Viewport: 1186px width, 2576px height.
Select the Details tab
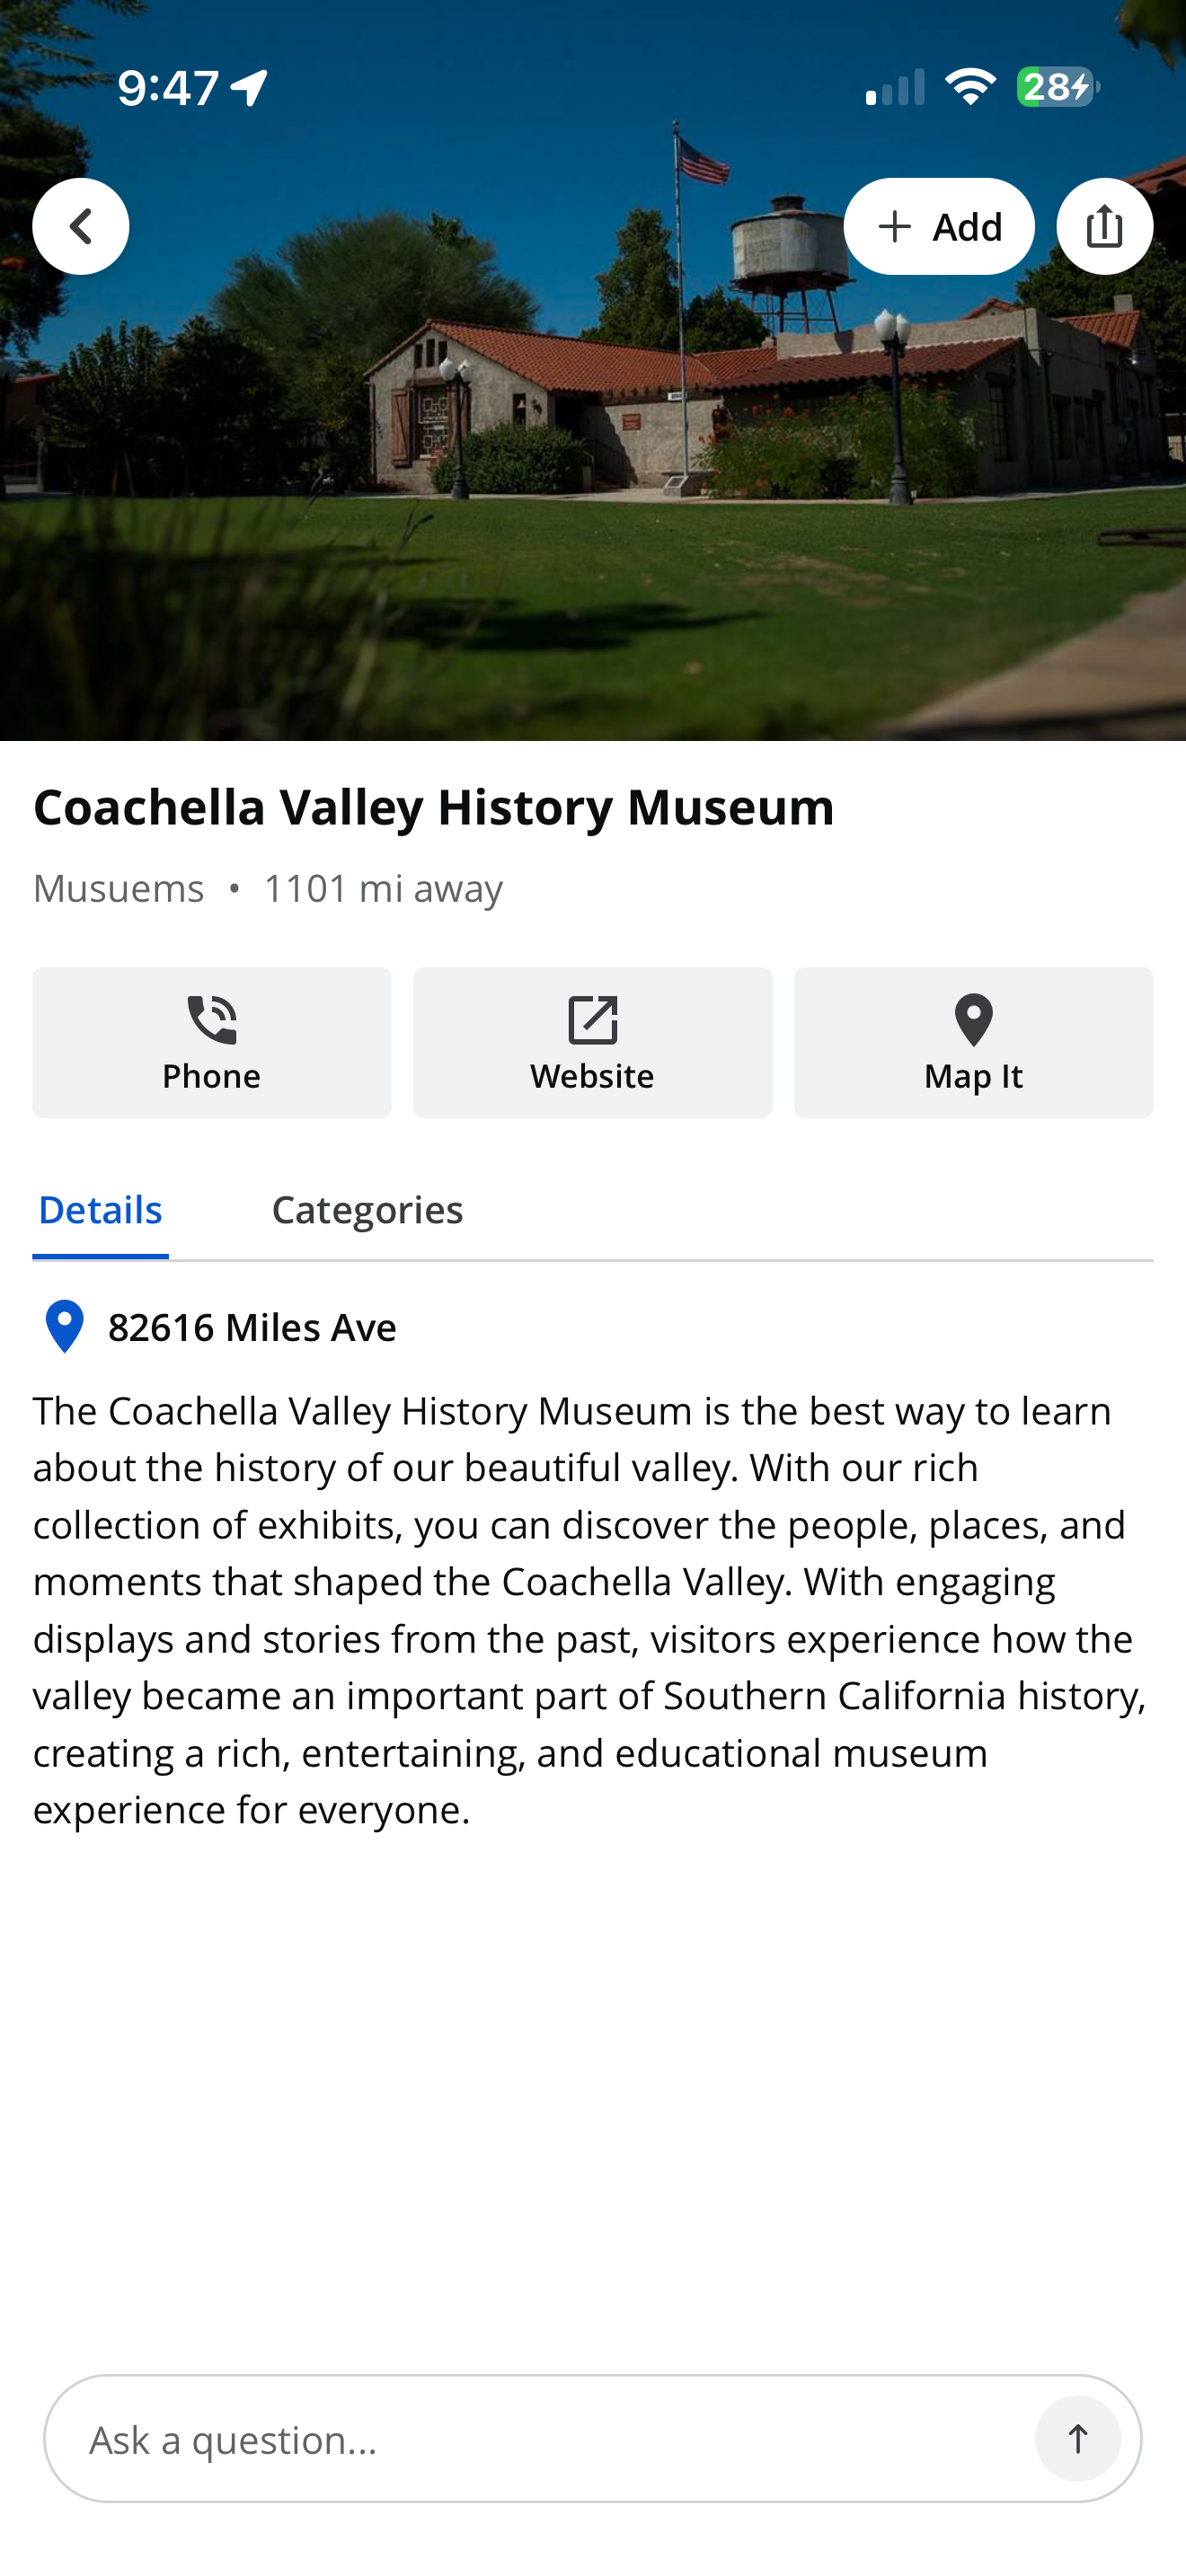click(100, 1209)
